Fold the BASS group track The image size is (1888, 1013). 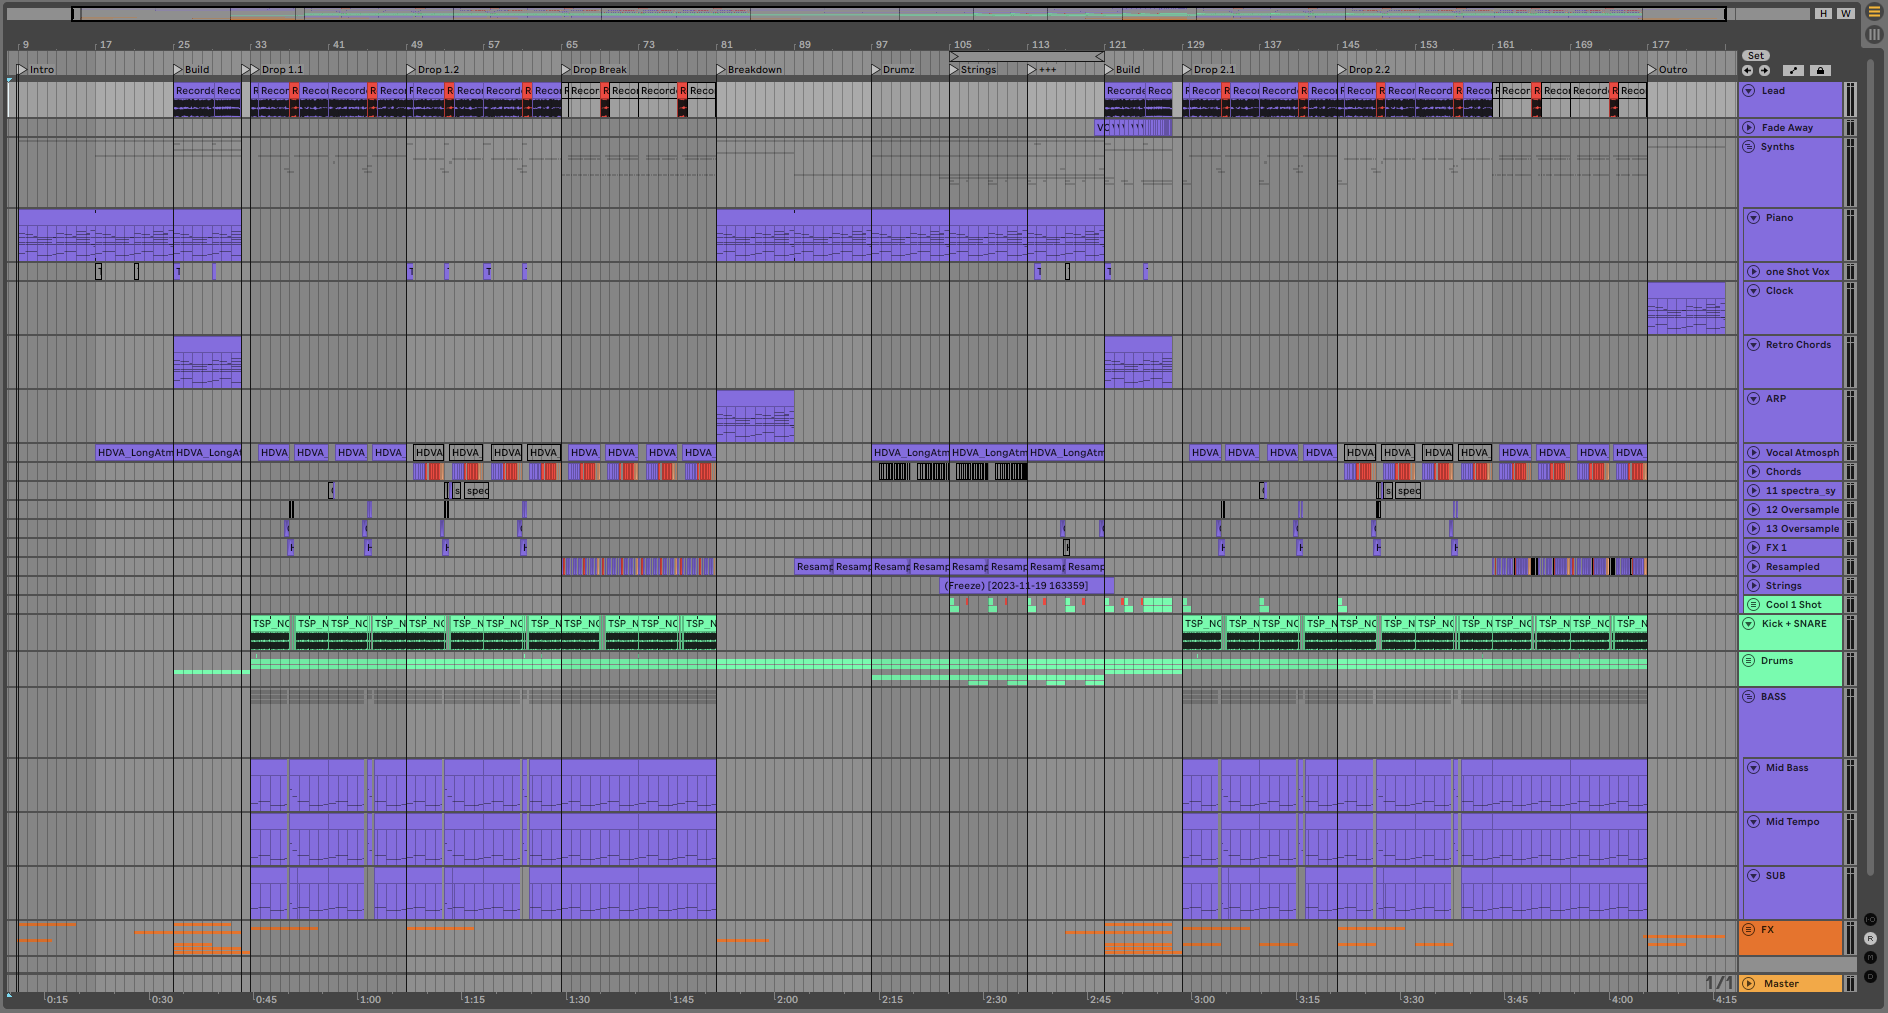[x=1749, y=697]
